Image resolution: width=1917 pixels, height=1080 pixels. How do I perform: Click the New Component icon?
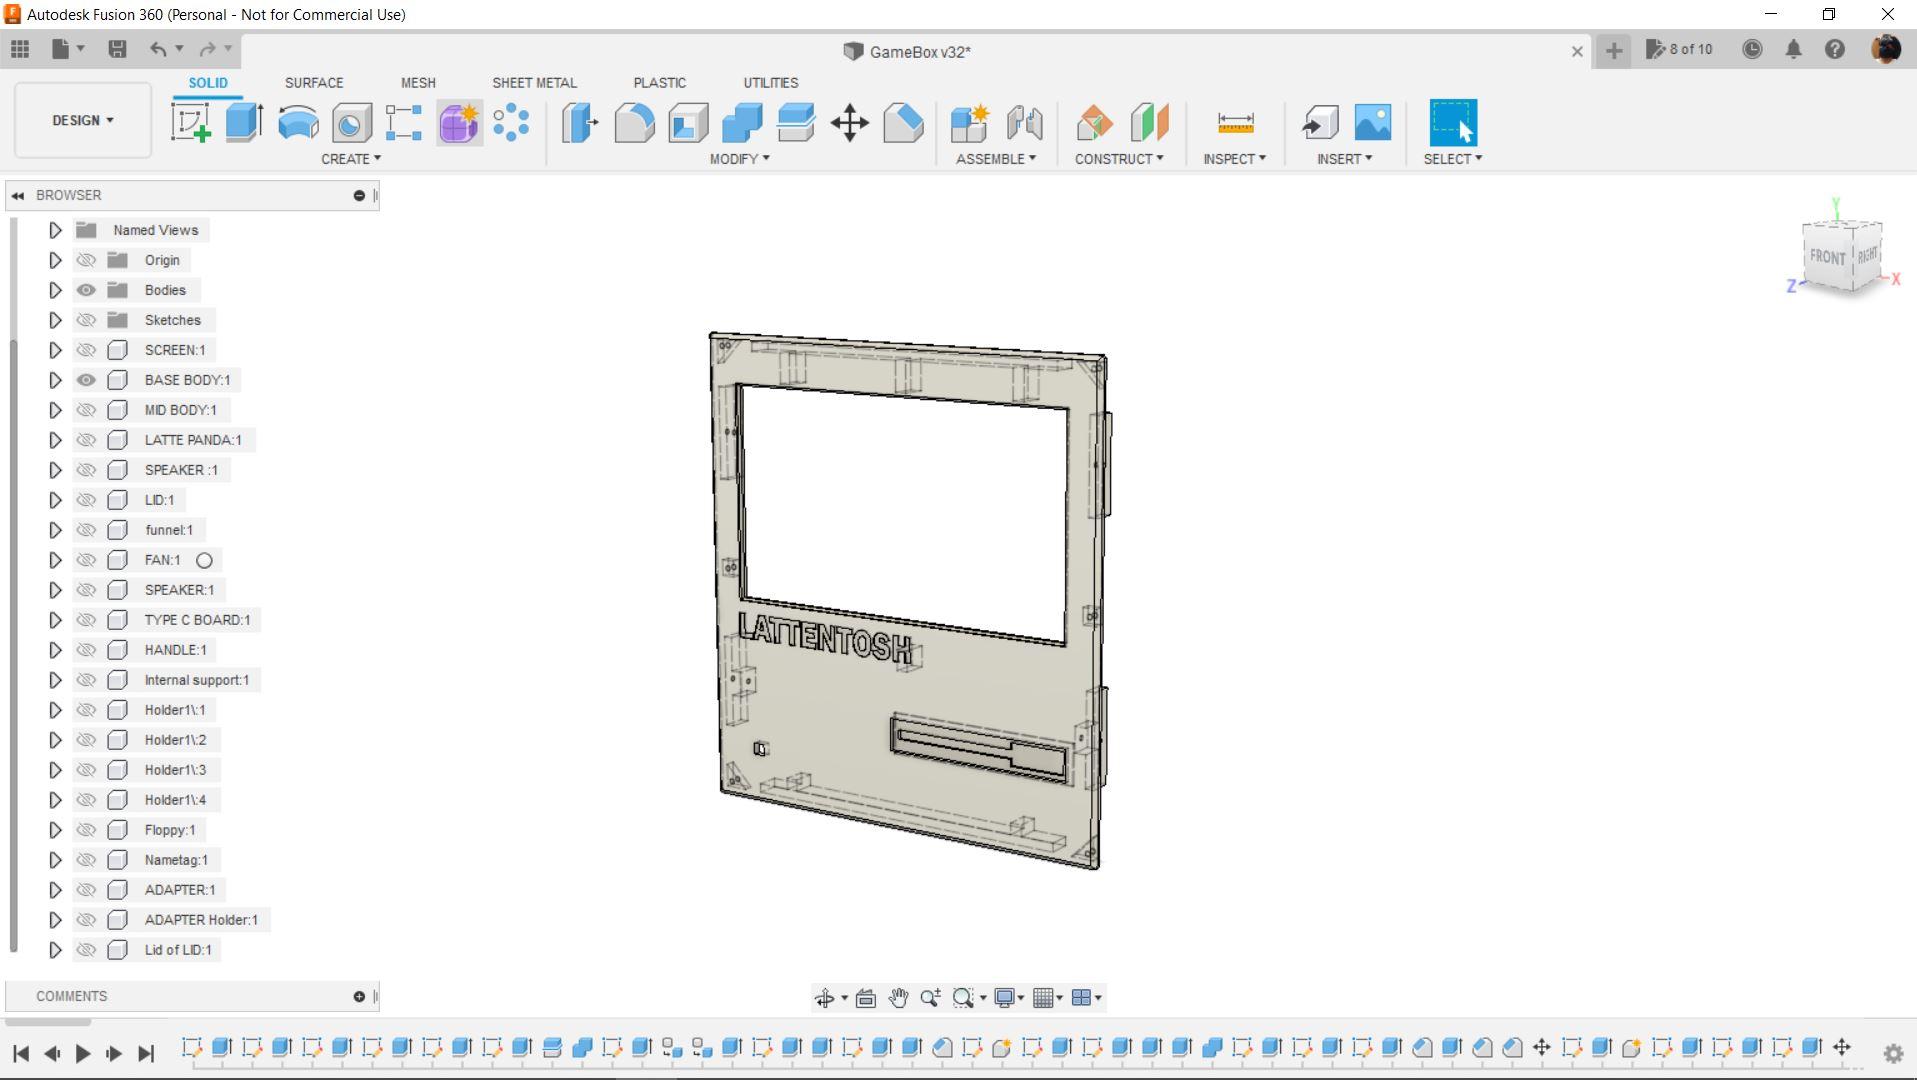pyautogui.click(x=969, y=123)
